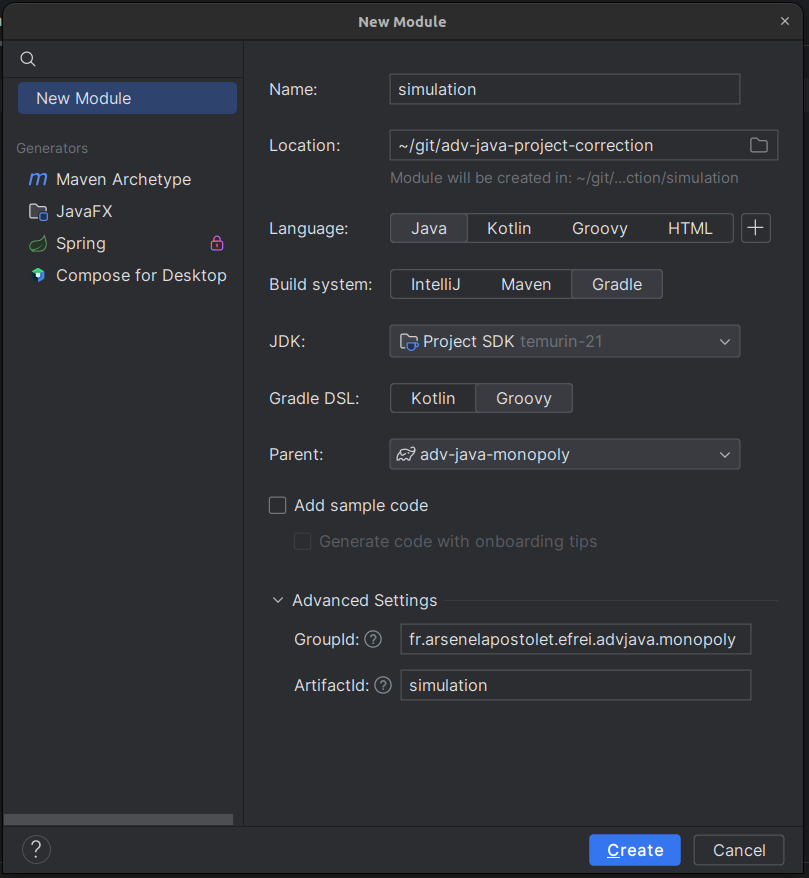Add another language with the plus button
809x878 pixels.
point(755,228)
